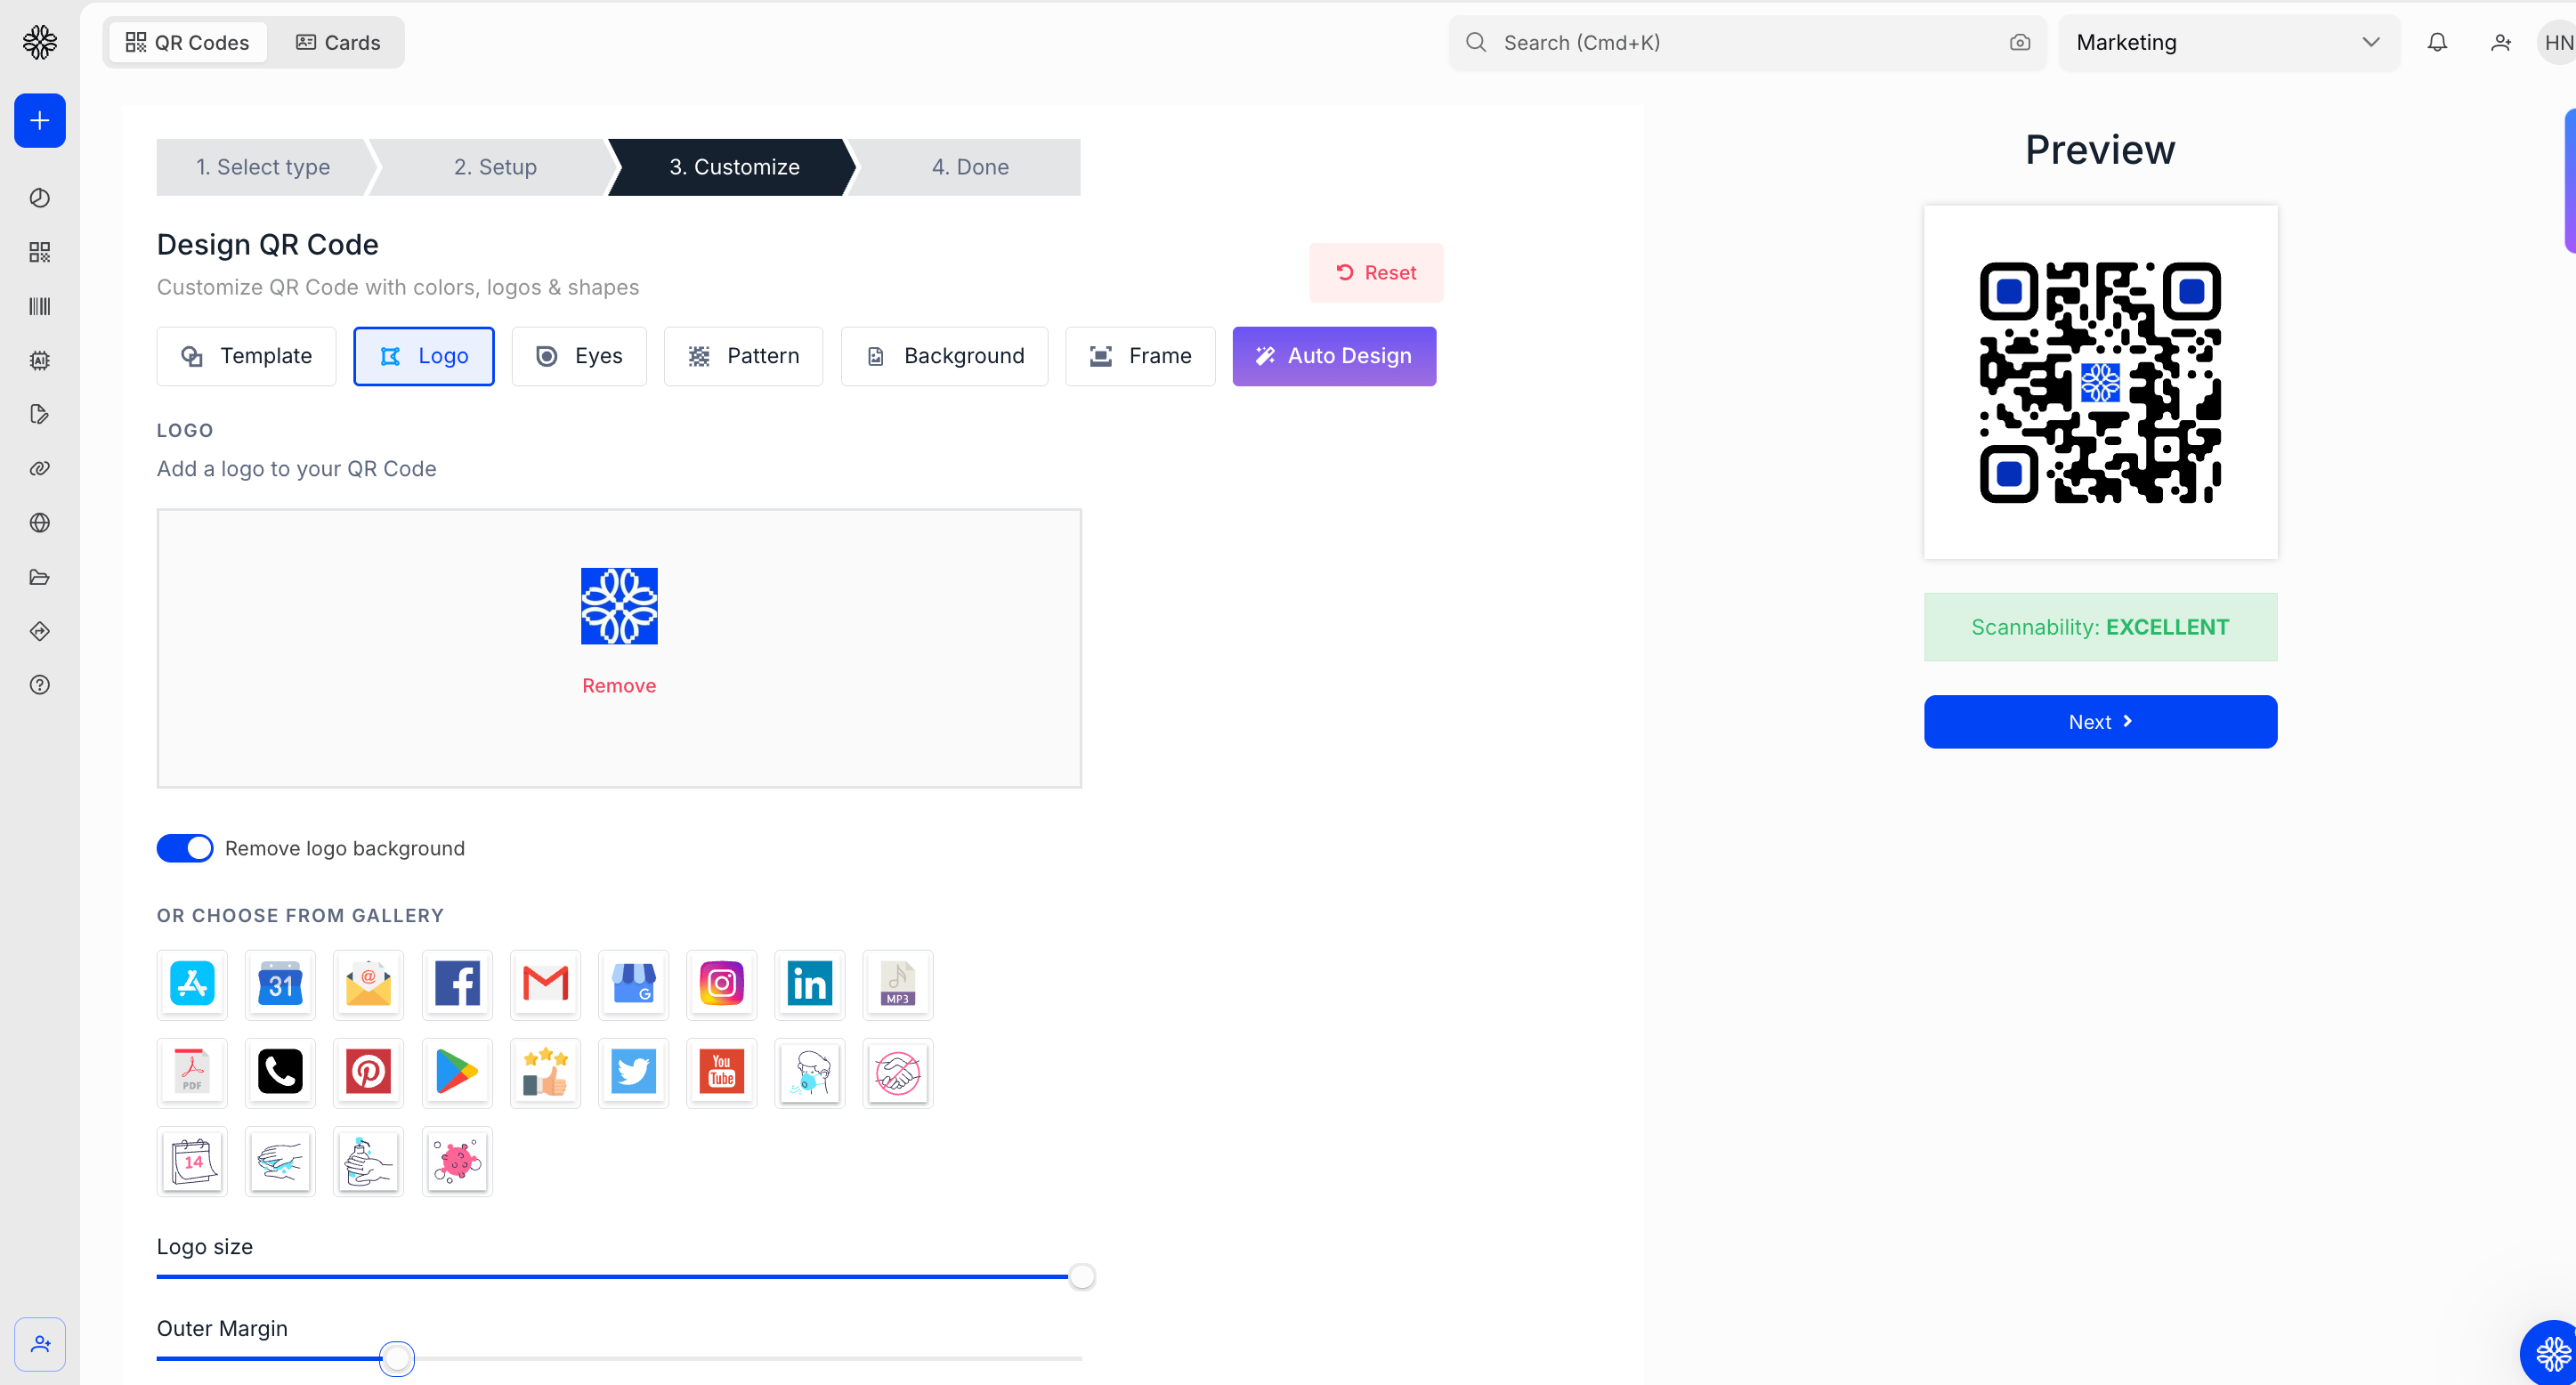The image size is (2576, 1385).
Task: Click the Logo size slider handle
Action: click(x=1082, y=1277)
